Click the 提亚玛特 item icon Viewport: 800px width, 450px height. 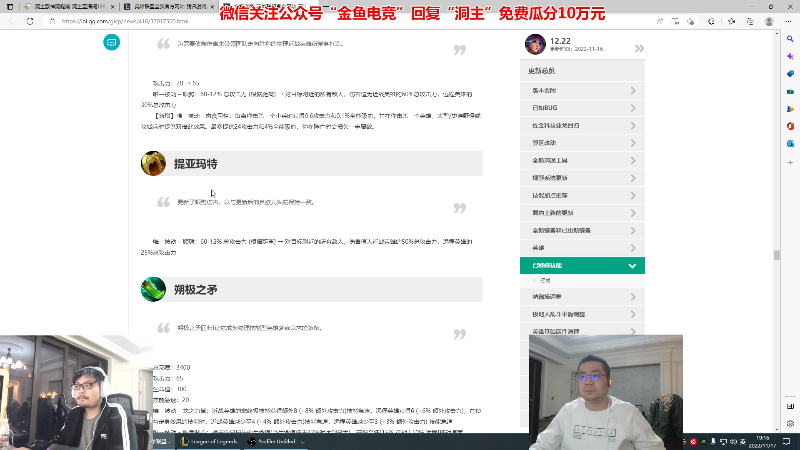click(x=153, y=163)
